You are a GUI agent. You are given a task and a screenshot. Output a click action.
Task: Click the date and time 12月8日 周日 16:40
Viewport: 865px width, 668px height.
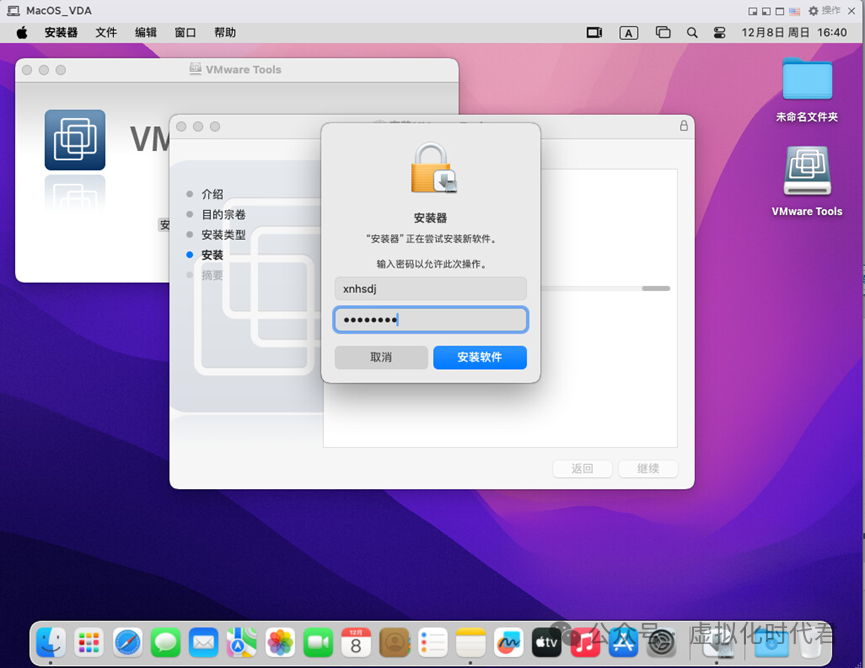pyautogui.click(x=794, y=33)
